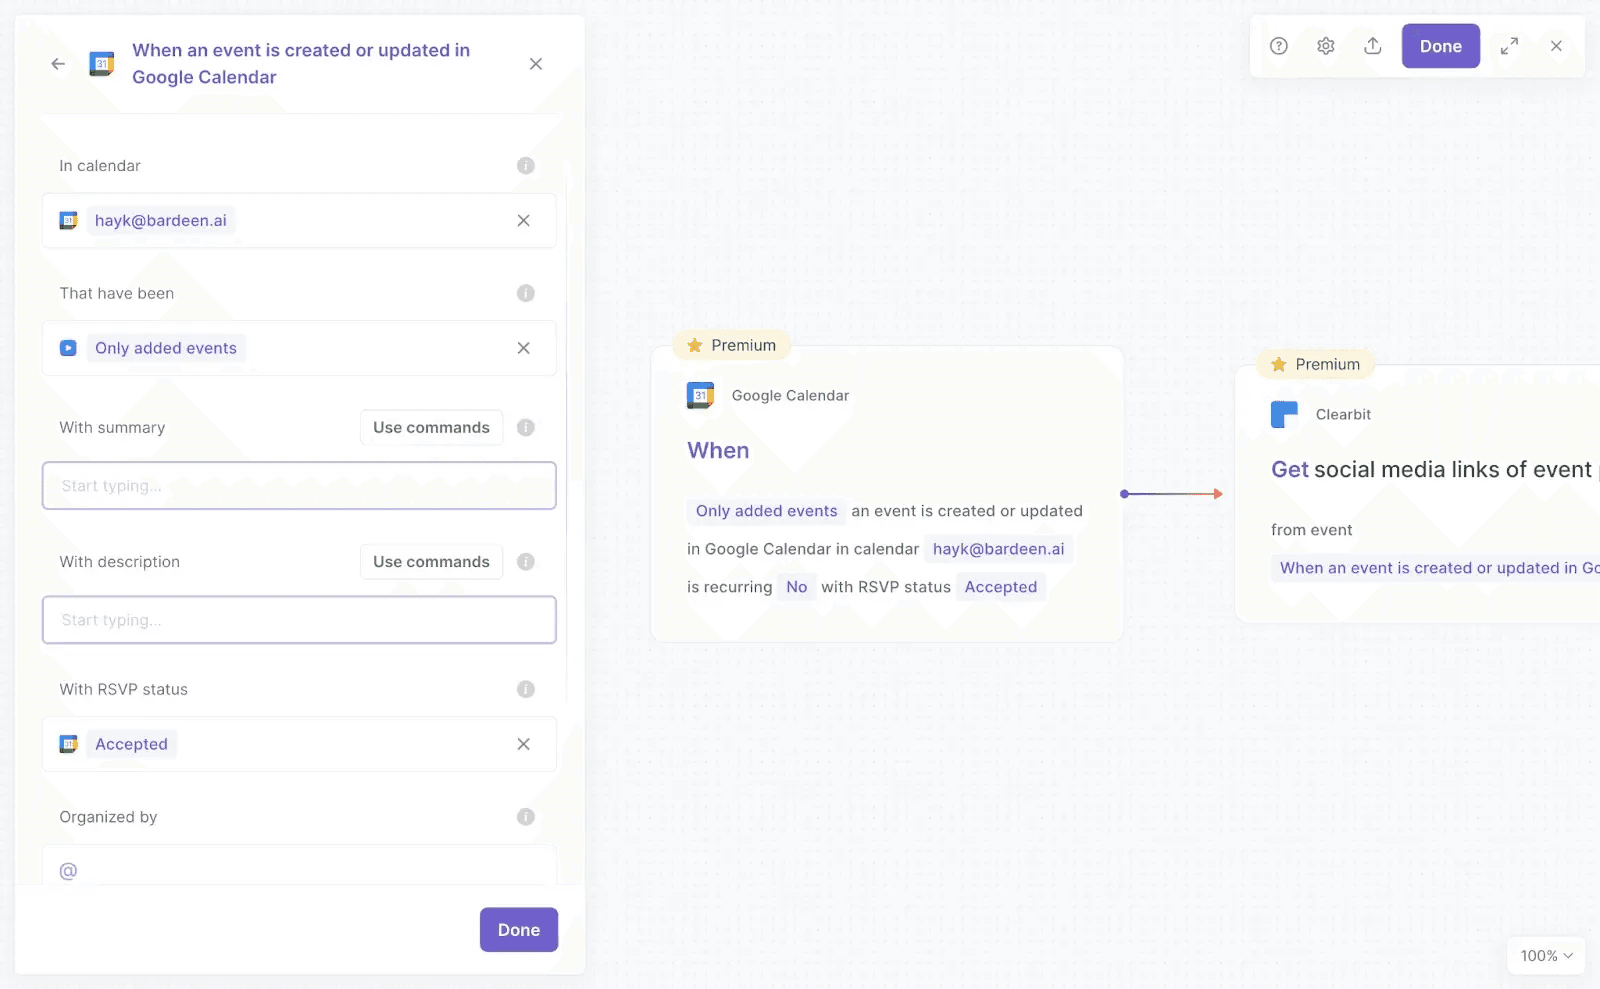Open the settings gear icon
This screenshot has width=1600, height=989.
click(1326, 46)
